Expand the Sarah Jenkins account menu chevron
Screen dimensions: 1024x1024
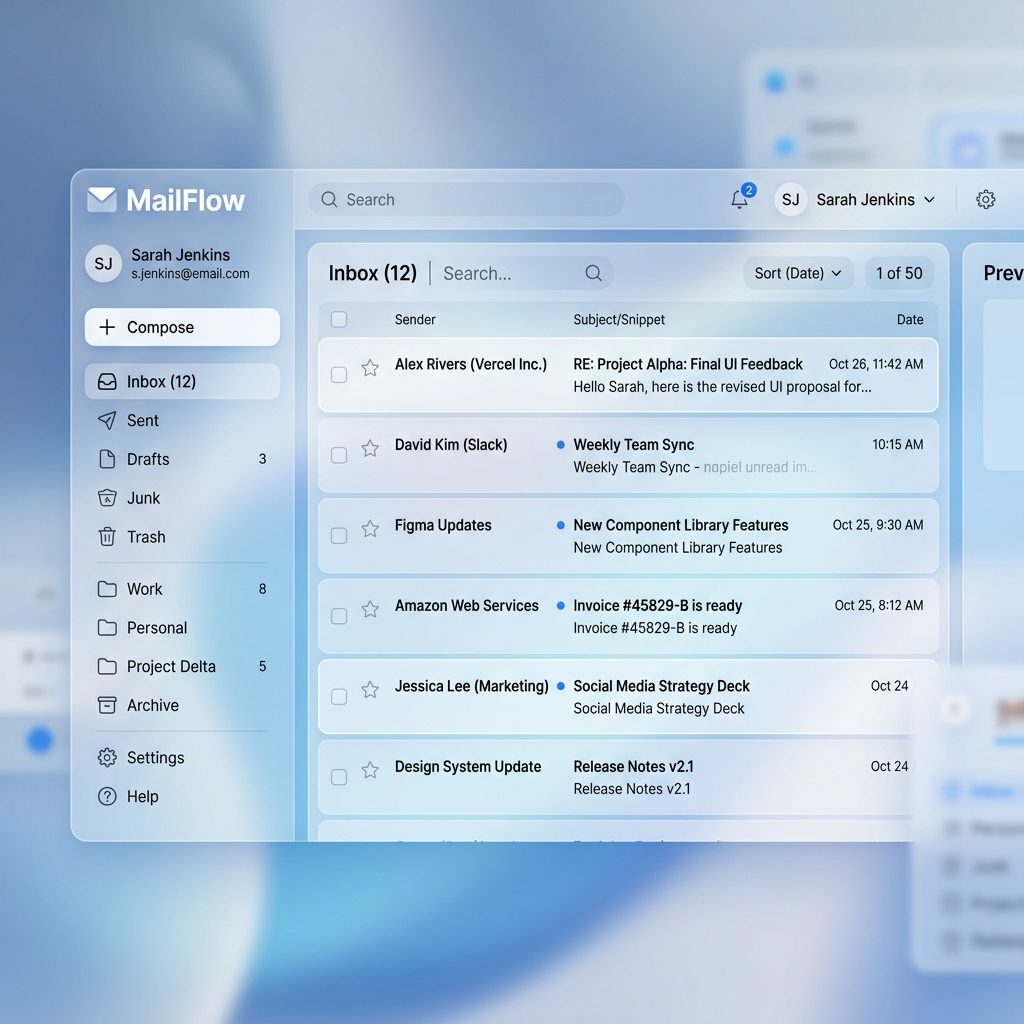coord(929,200)
